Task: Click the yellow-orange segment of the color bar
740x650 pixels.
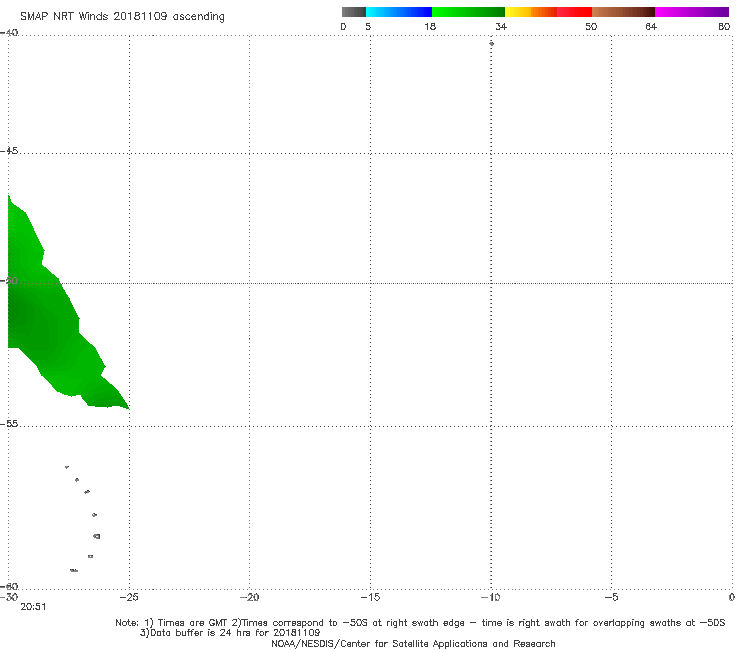Action: coord(530,12)
